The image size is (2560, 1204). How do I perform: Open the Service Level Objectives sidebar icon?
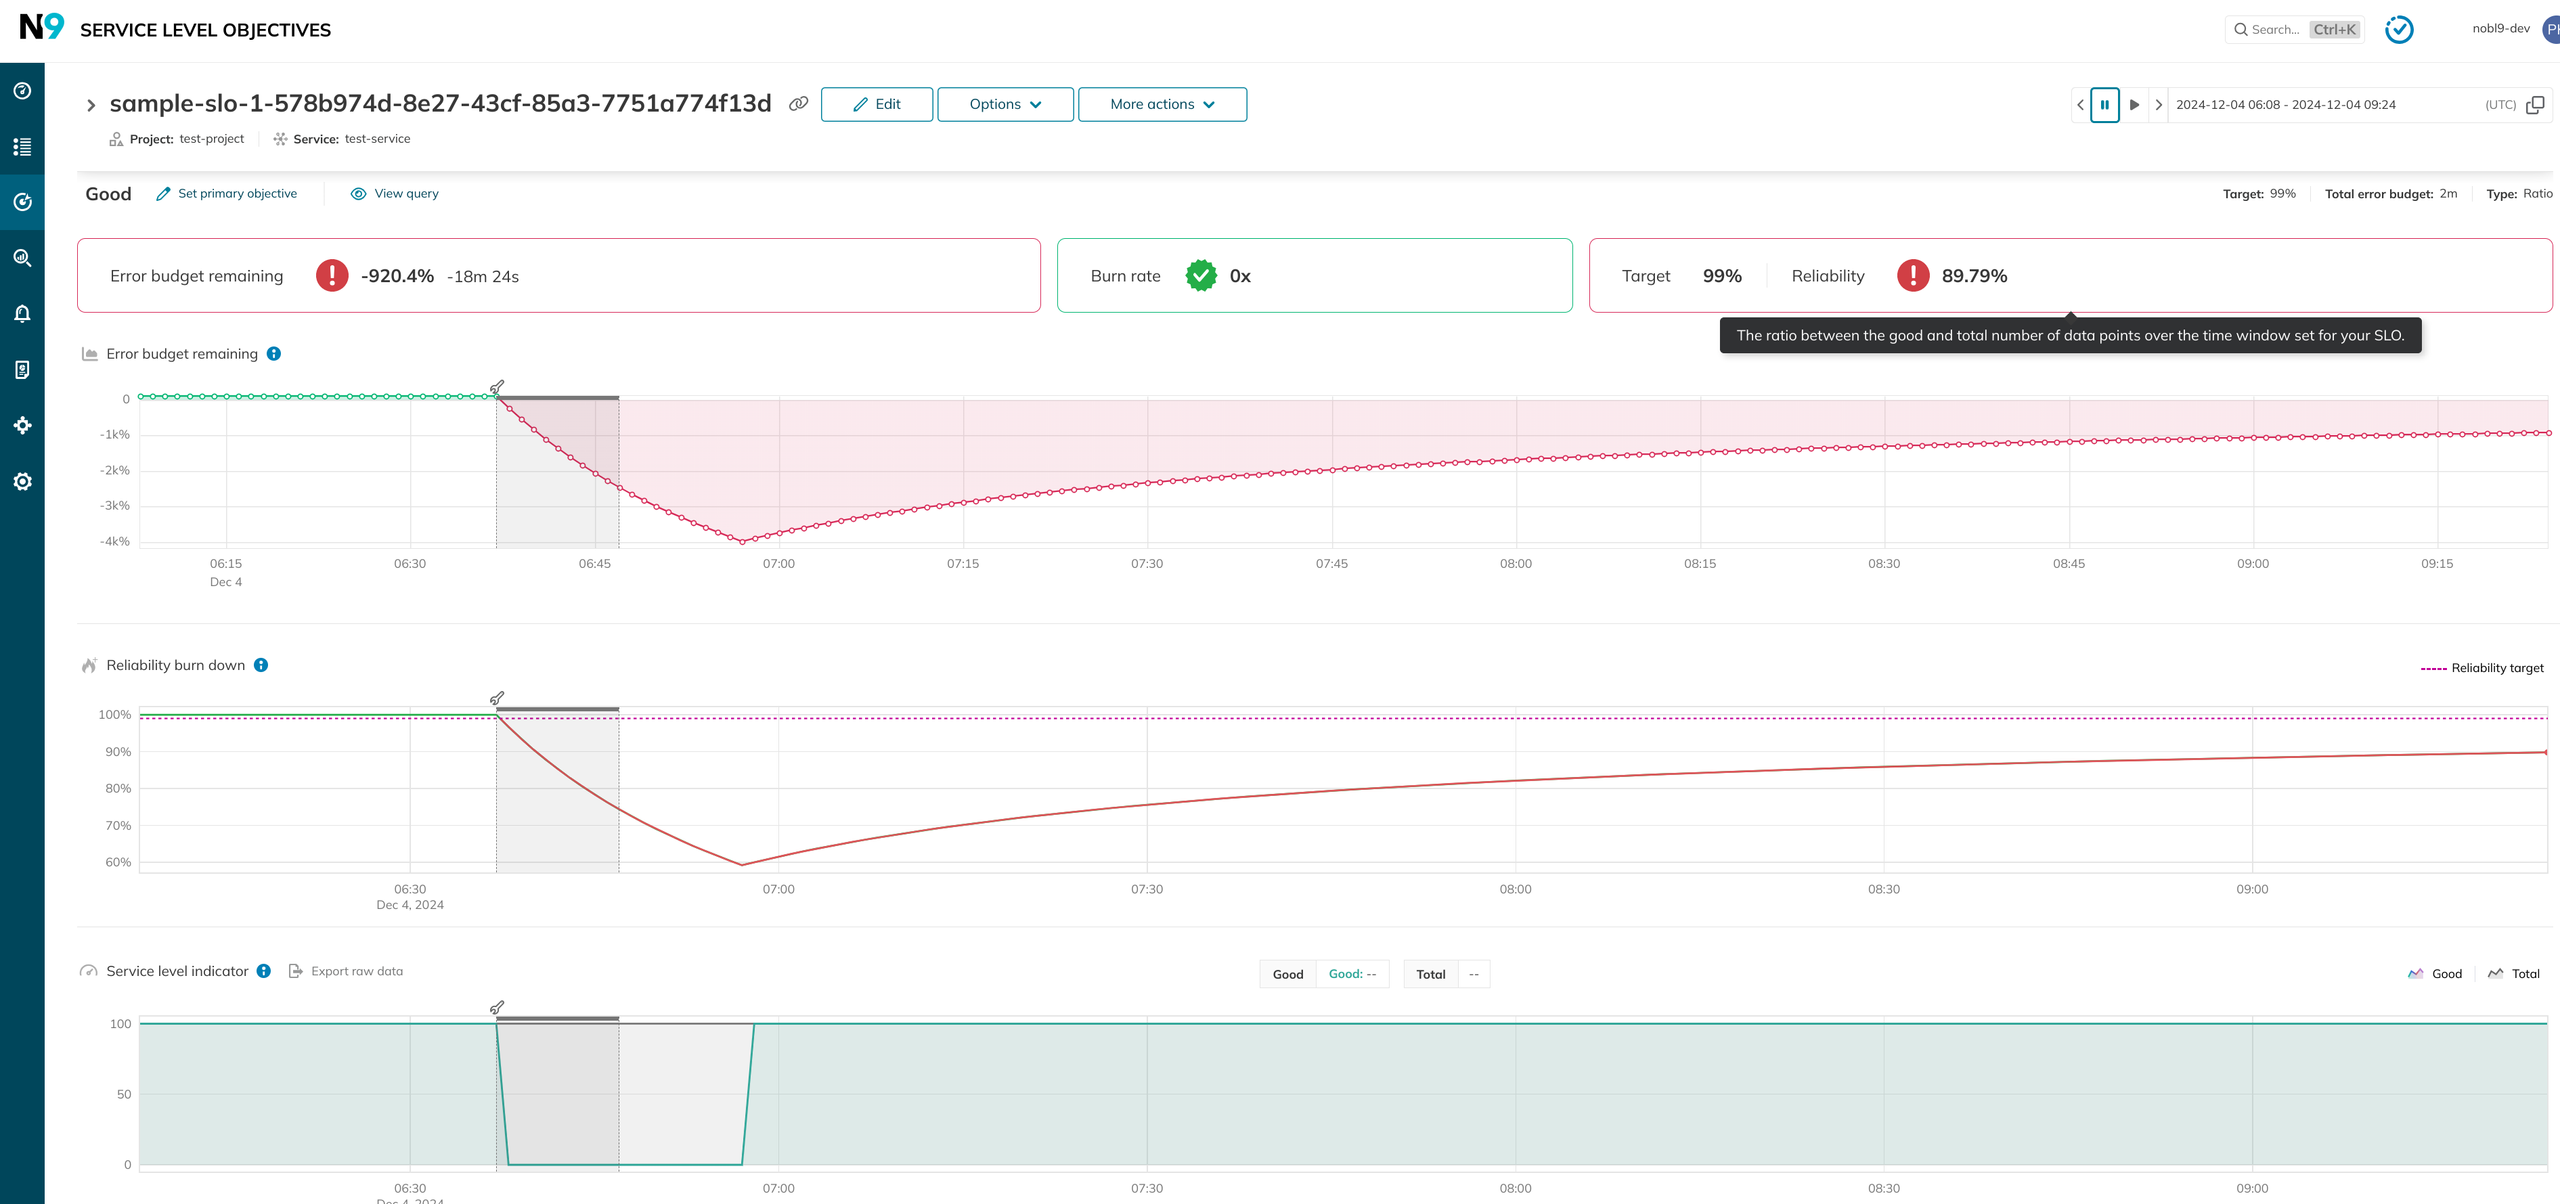point(22,202)
